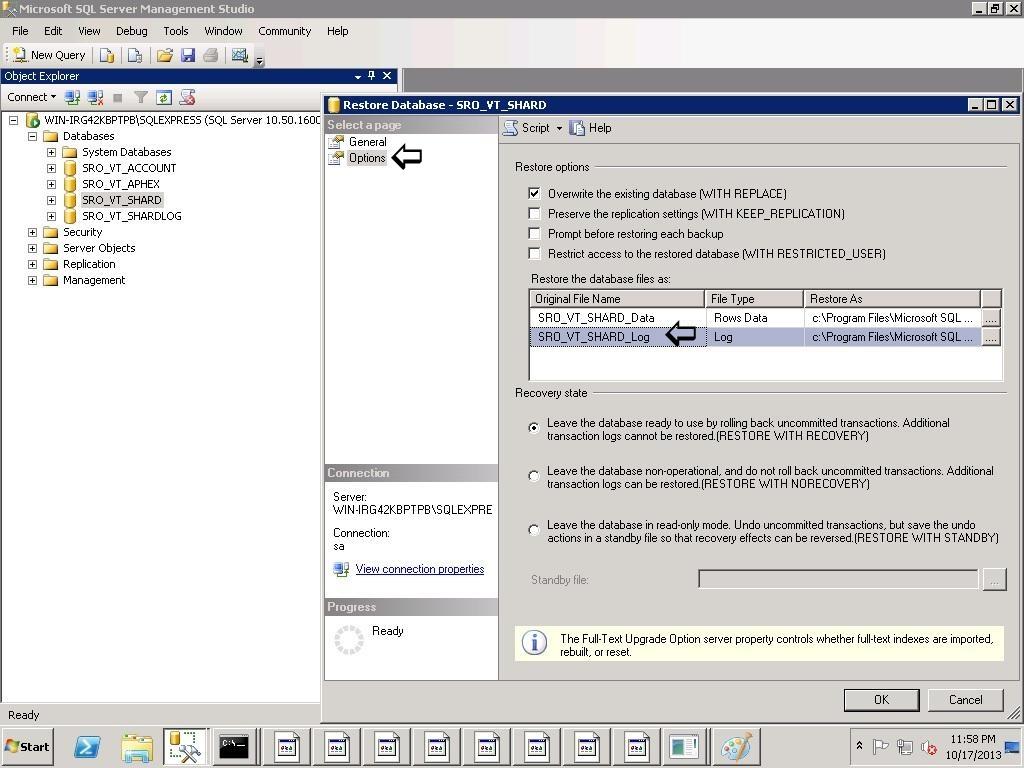Click the Open File folder icon
The height and width of the screenshot is (768, 1024).
[x=165, y=56]
